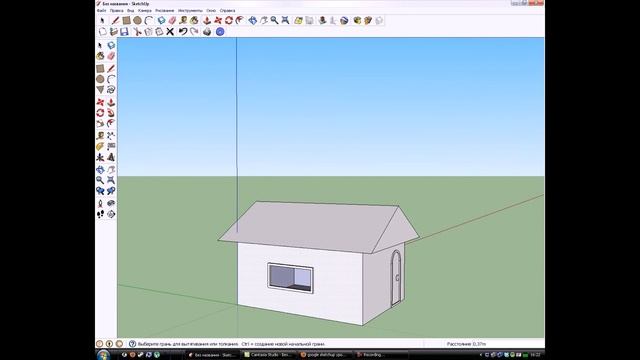The image size is (640, 360).
Task: Select the Paint Bucket in top toolbar
Action: 194,20
